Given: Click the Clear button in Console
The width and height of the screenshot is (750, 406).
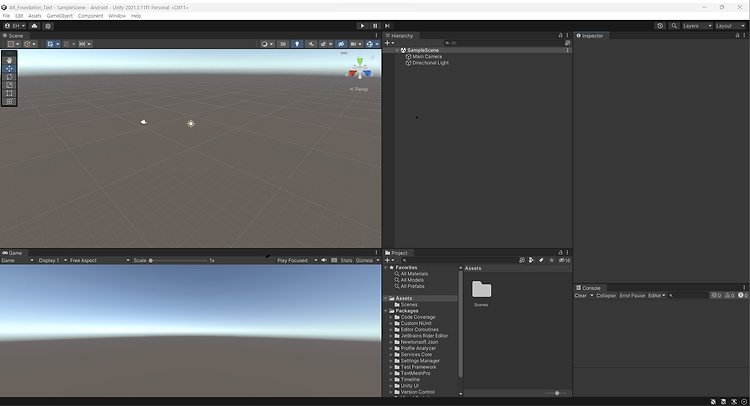Looking at the screenshot, I should pyautogui.click(x=581, y=296).
